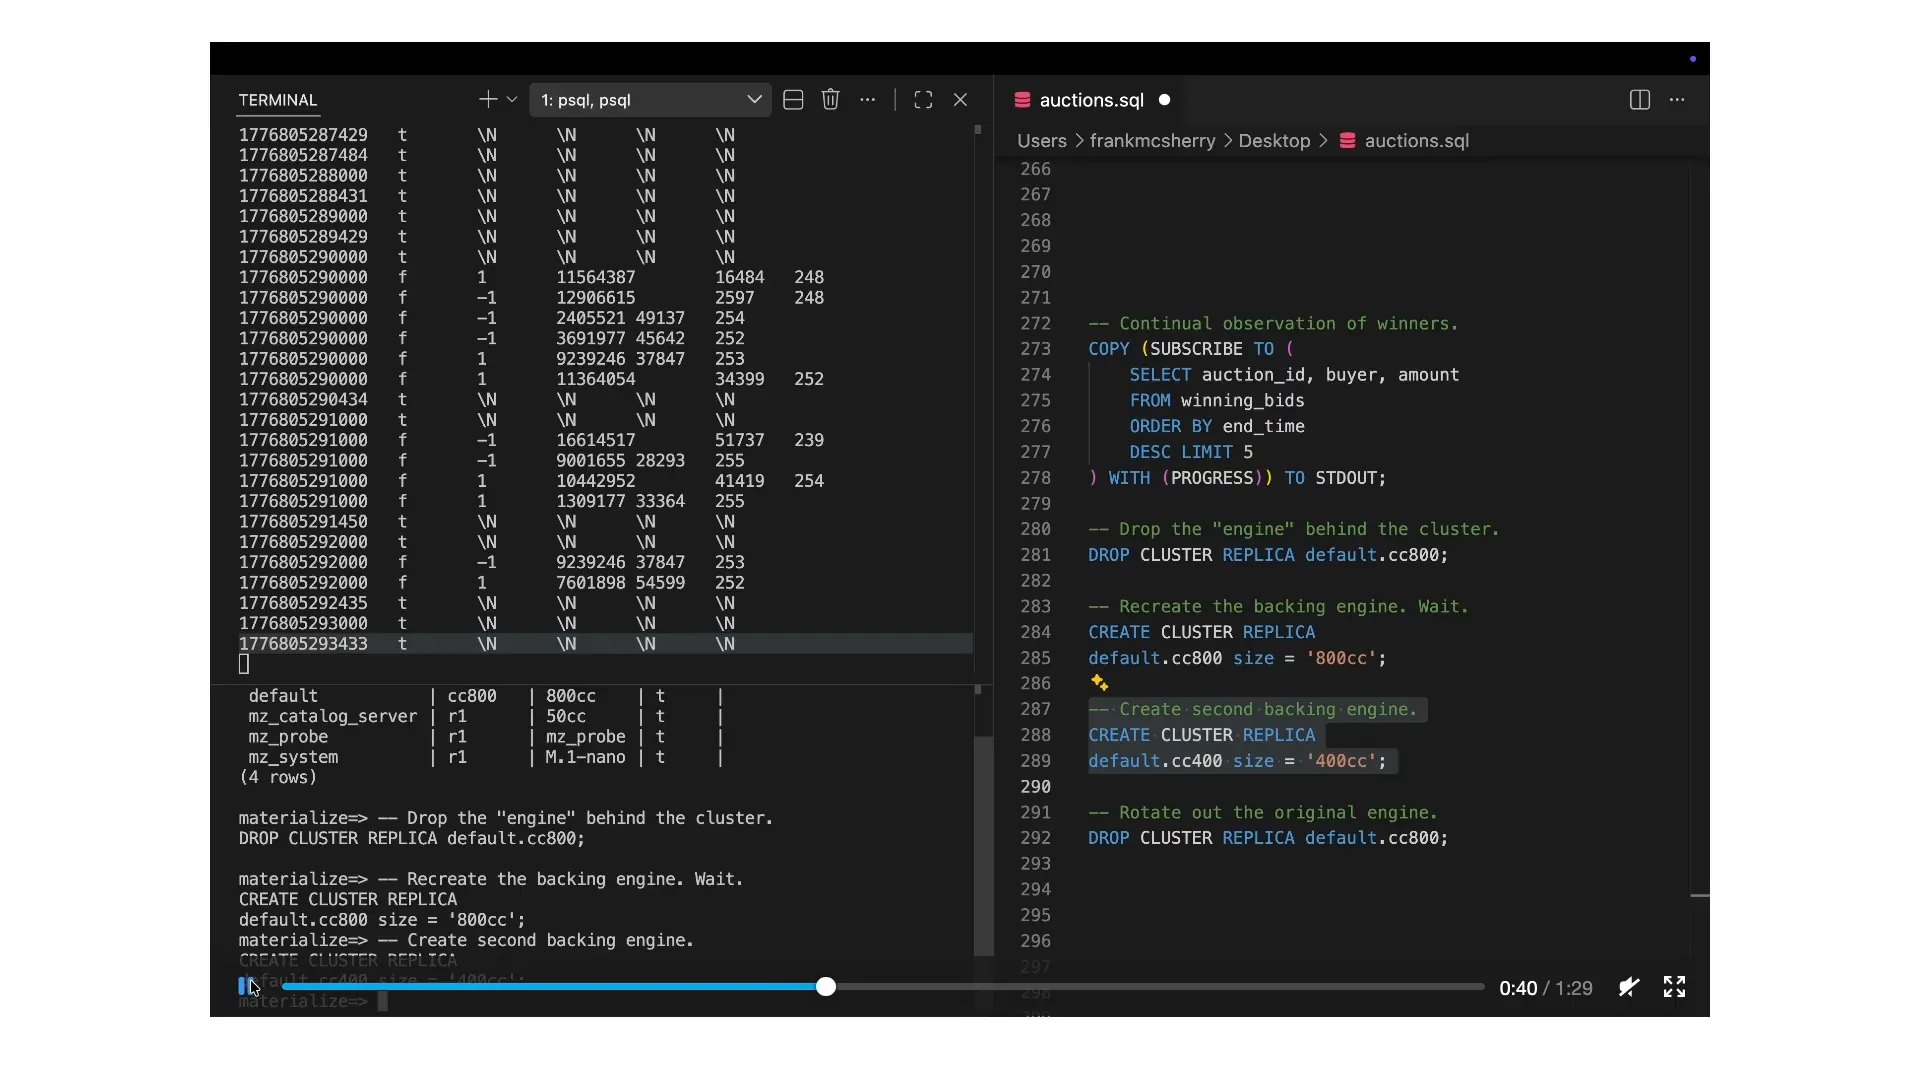
Task: Click terminal row '1776805293433'
Action: point(604,644)
